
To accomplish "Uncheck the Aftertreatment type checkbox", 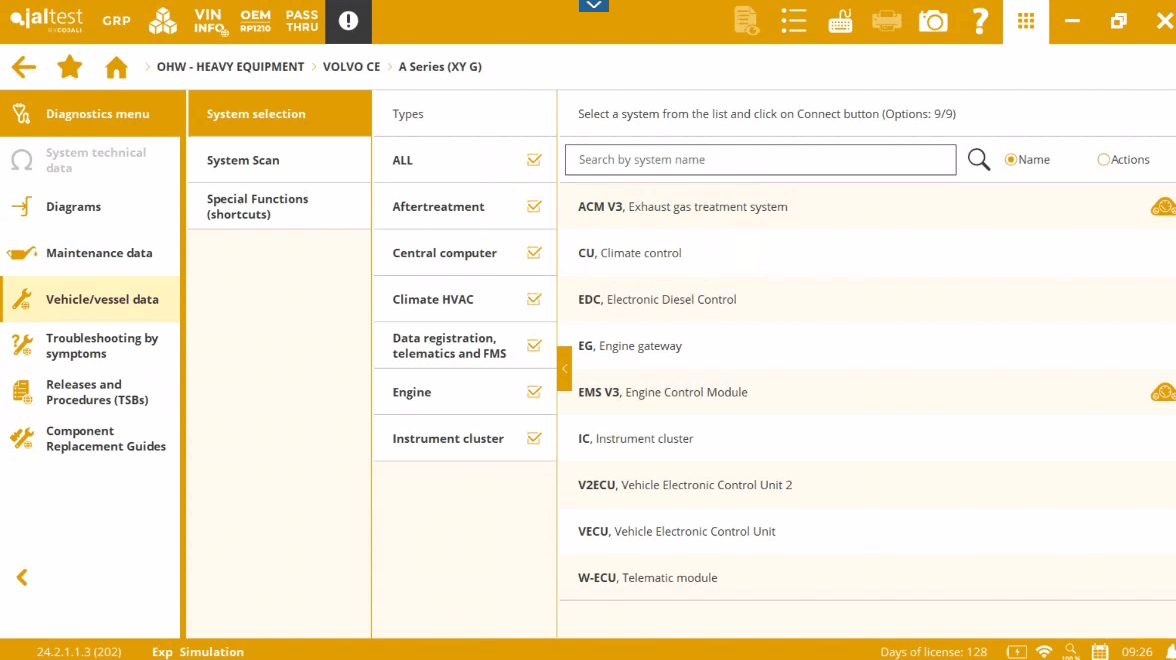I will [x=534, y=206].
